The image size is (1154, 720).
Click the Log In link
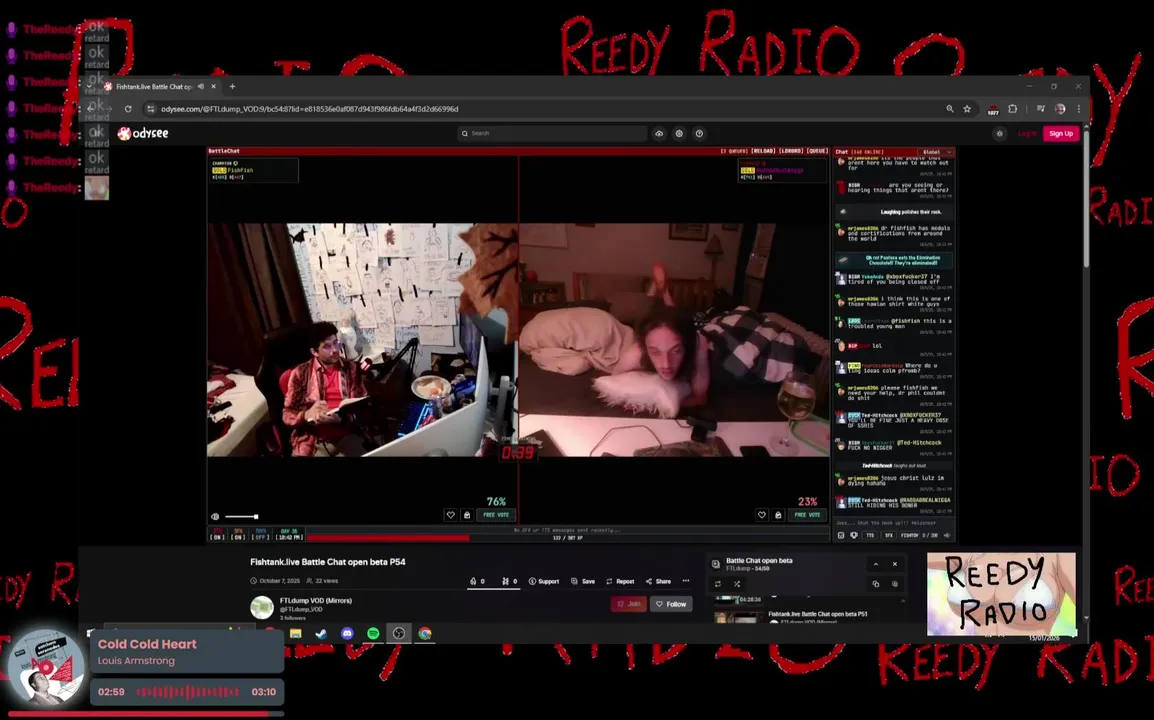1027,133
